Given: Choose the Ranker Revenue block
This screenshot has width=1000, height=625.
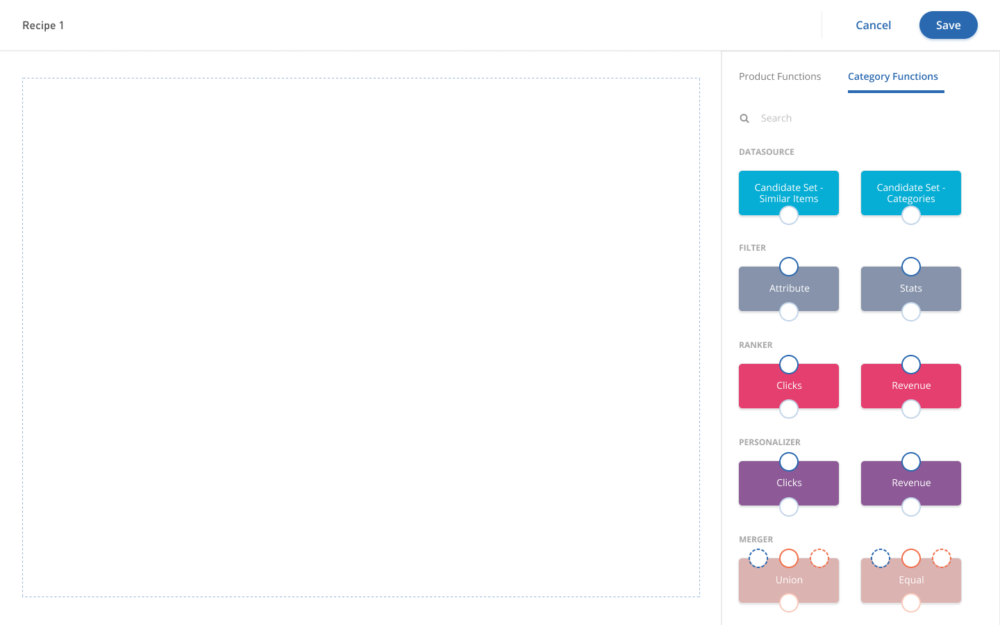Looking at the screenshot, I should [910, 386].
